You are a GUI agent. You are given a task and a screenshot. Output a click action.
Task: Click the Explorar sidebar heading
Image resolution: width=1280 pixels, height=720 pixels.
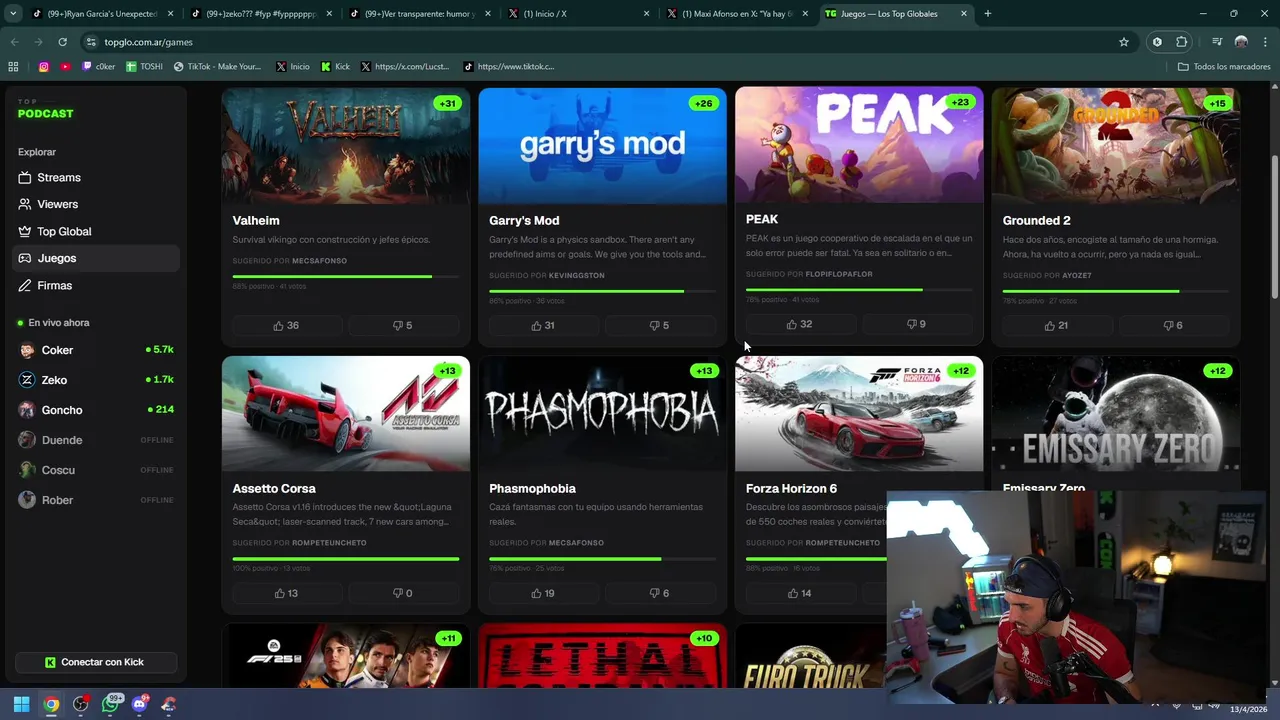(37, 152)
